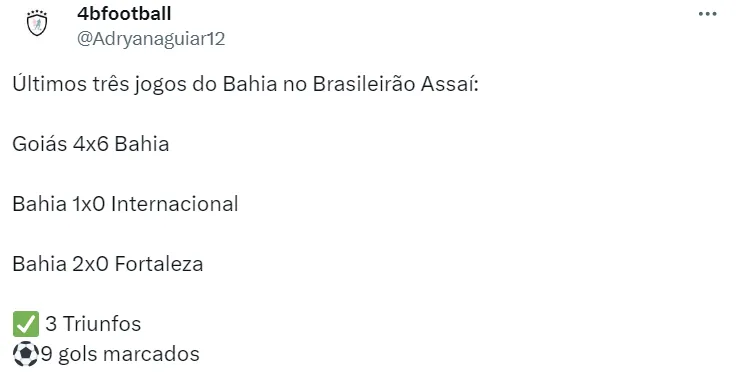Click the word 'Assaí:' in the tweet
The image size is (739, 377).
click(450, 84)
